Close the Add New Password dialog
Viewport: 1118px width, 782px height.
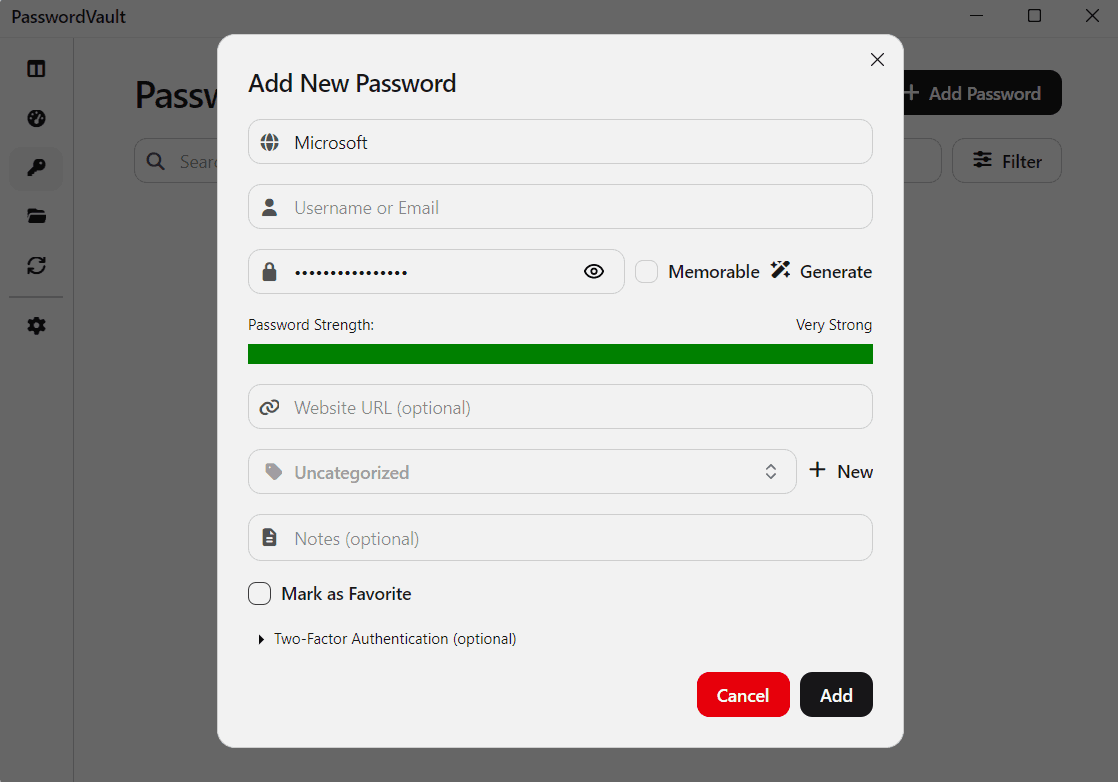point(877,59)
